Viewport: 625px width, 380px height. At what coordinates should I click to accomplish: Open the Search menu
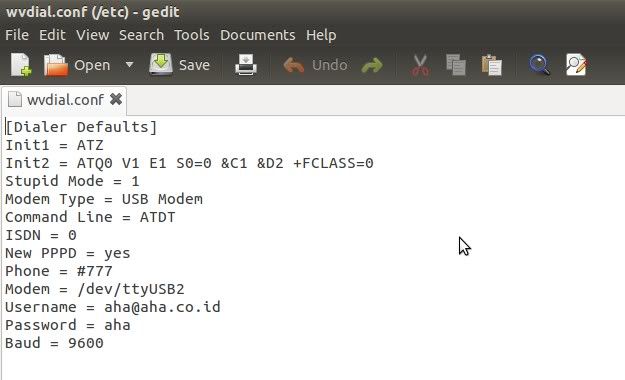click(142, 35)
